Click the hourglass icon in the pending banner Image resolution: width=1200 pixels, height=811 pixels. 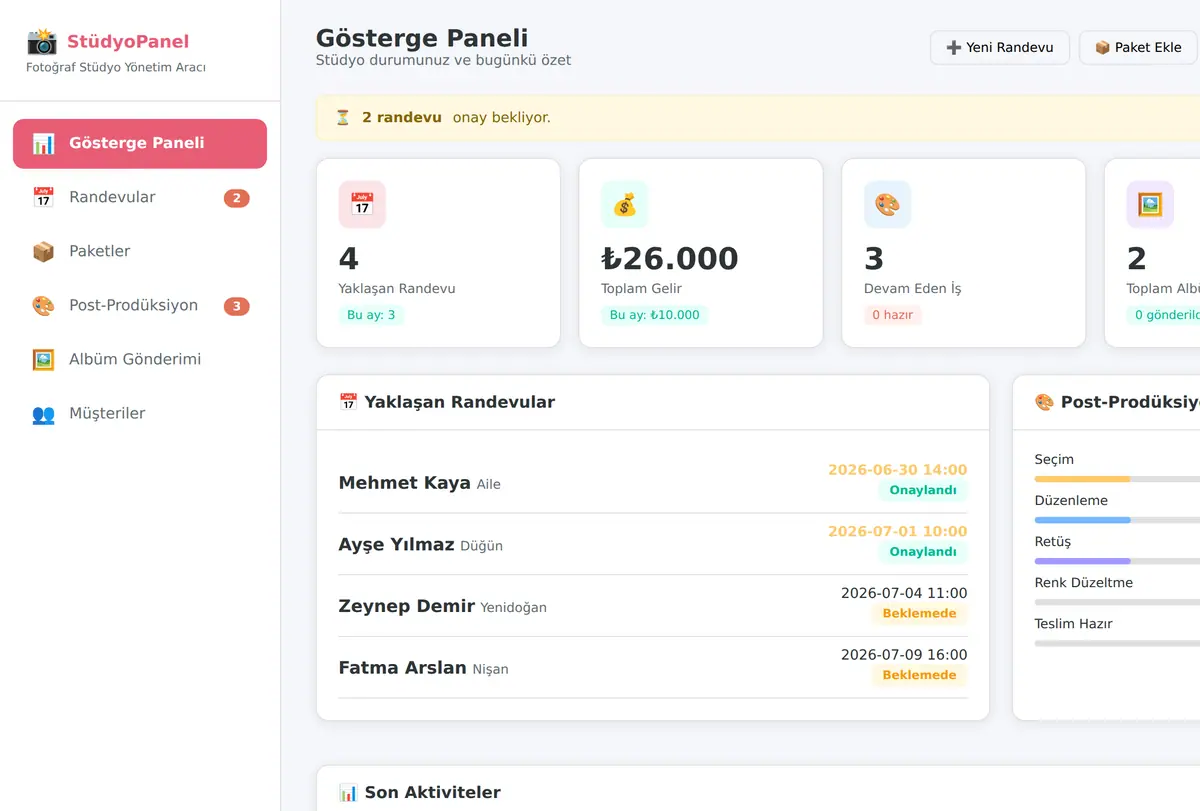click(343, 117)
